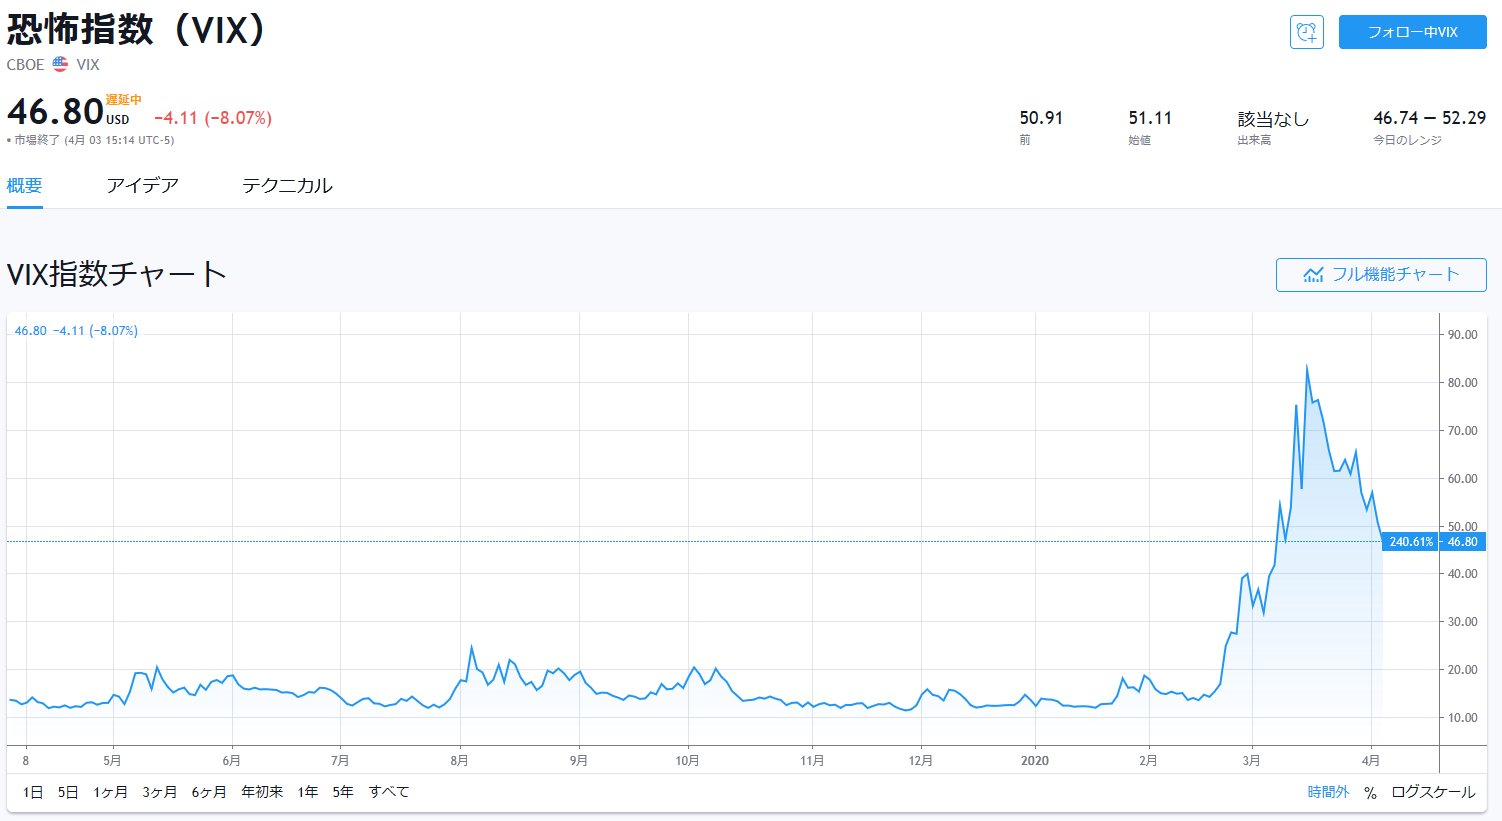Select the 年初来 year-to-date range
The height and width of the screenshot is (821, 1502).
click(262, 792)
